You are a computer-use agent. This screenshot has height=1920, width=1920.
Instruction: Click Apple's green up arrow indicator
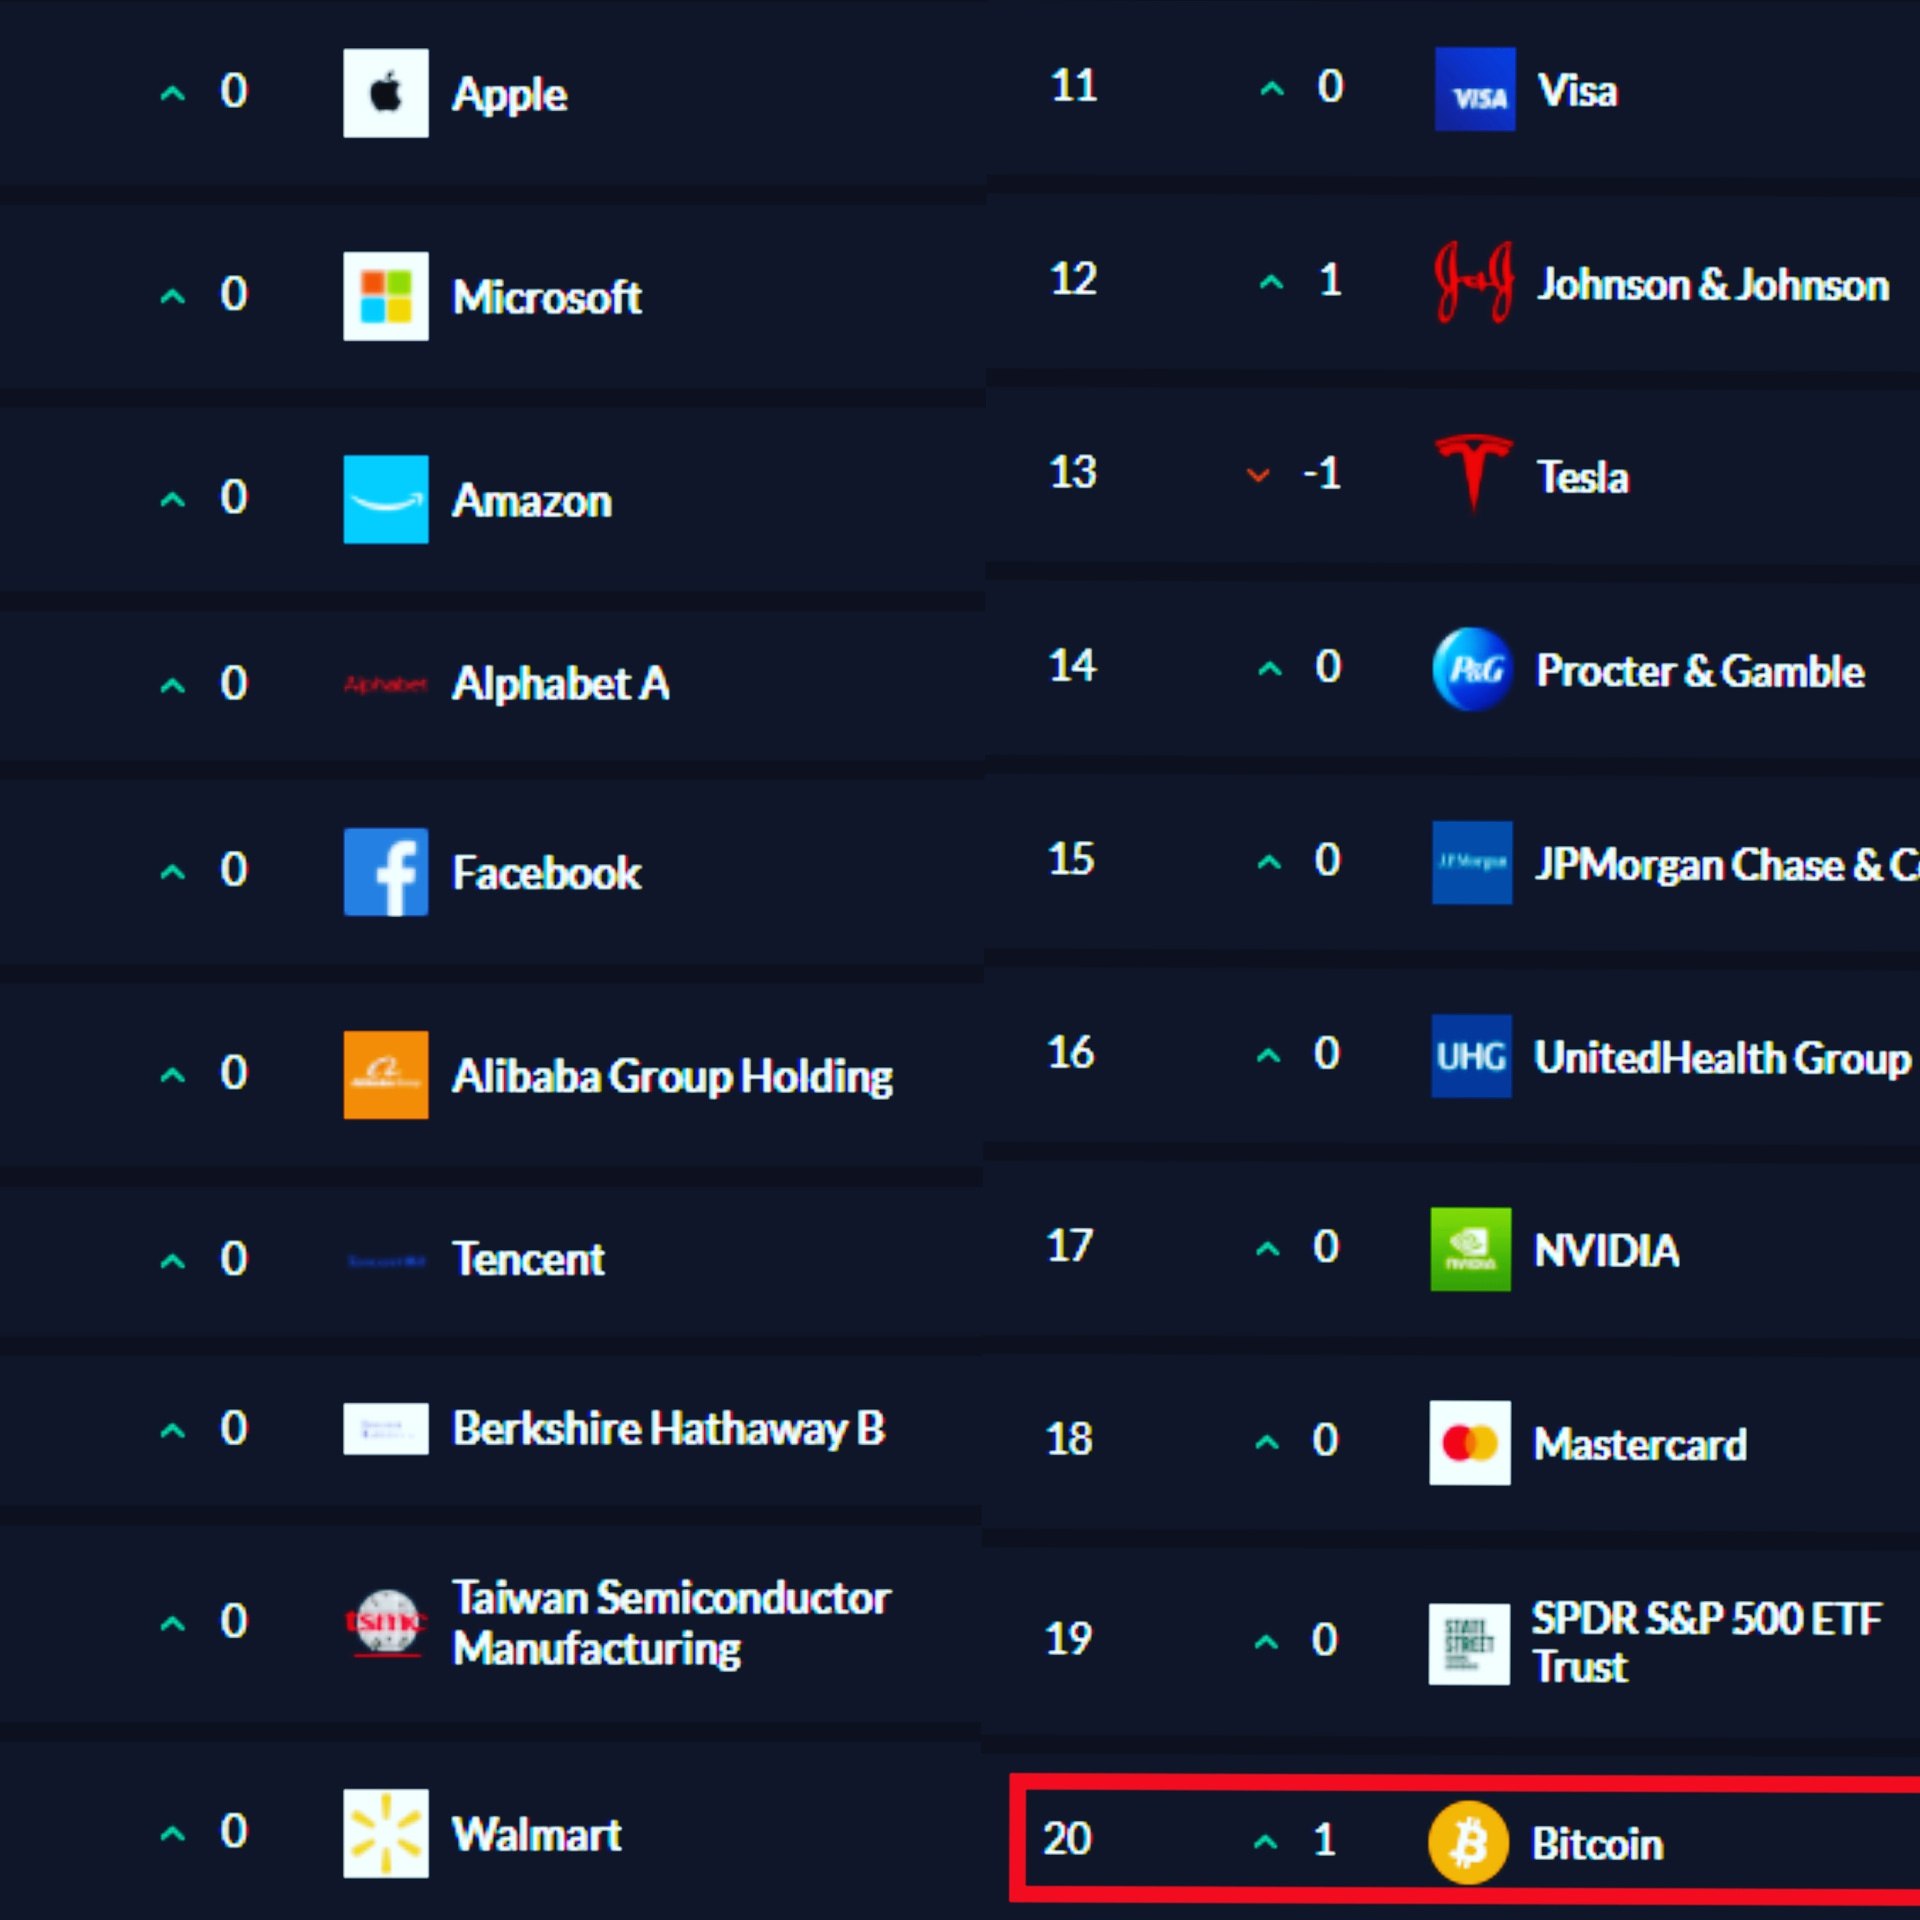click(172, 94)
